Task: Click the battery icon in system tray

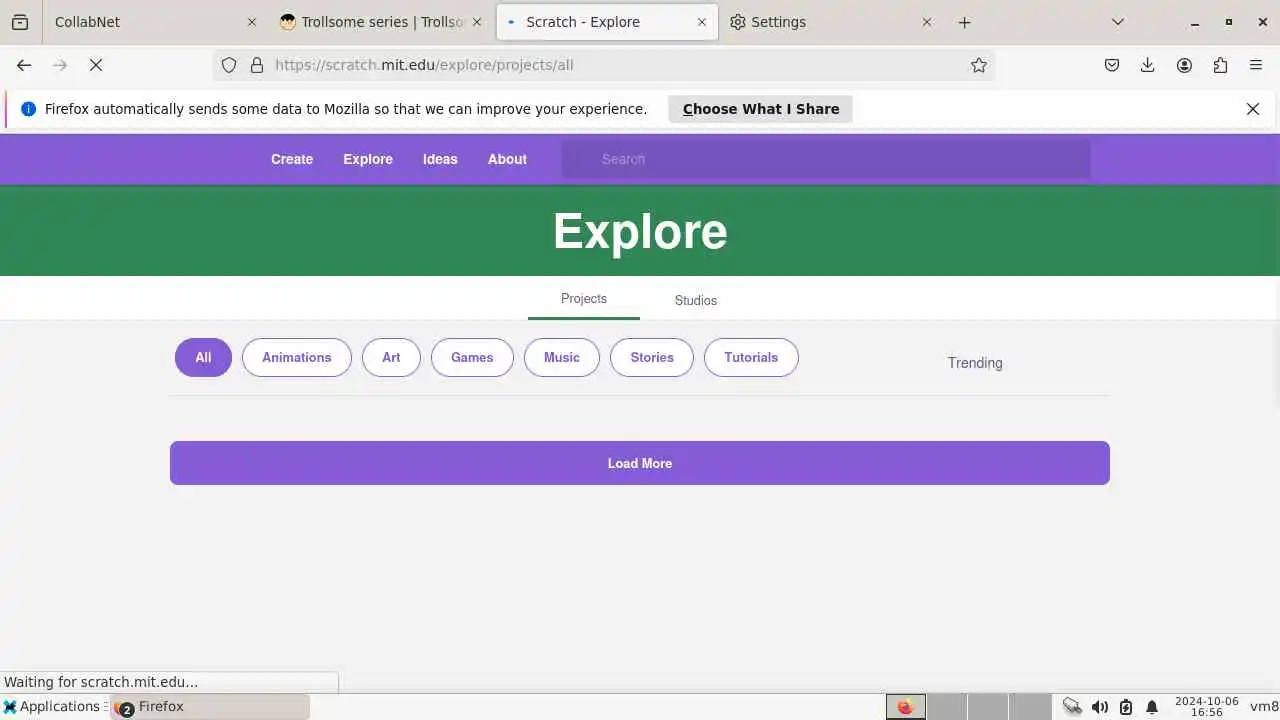Action: pyautogui.click(x=1126, y=707)
